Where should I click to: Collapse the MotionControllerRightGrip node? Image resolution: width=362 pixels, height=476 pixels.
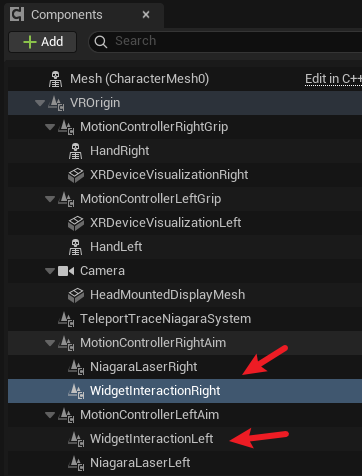50,127
